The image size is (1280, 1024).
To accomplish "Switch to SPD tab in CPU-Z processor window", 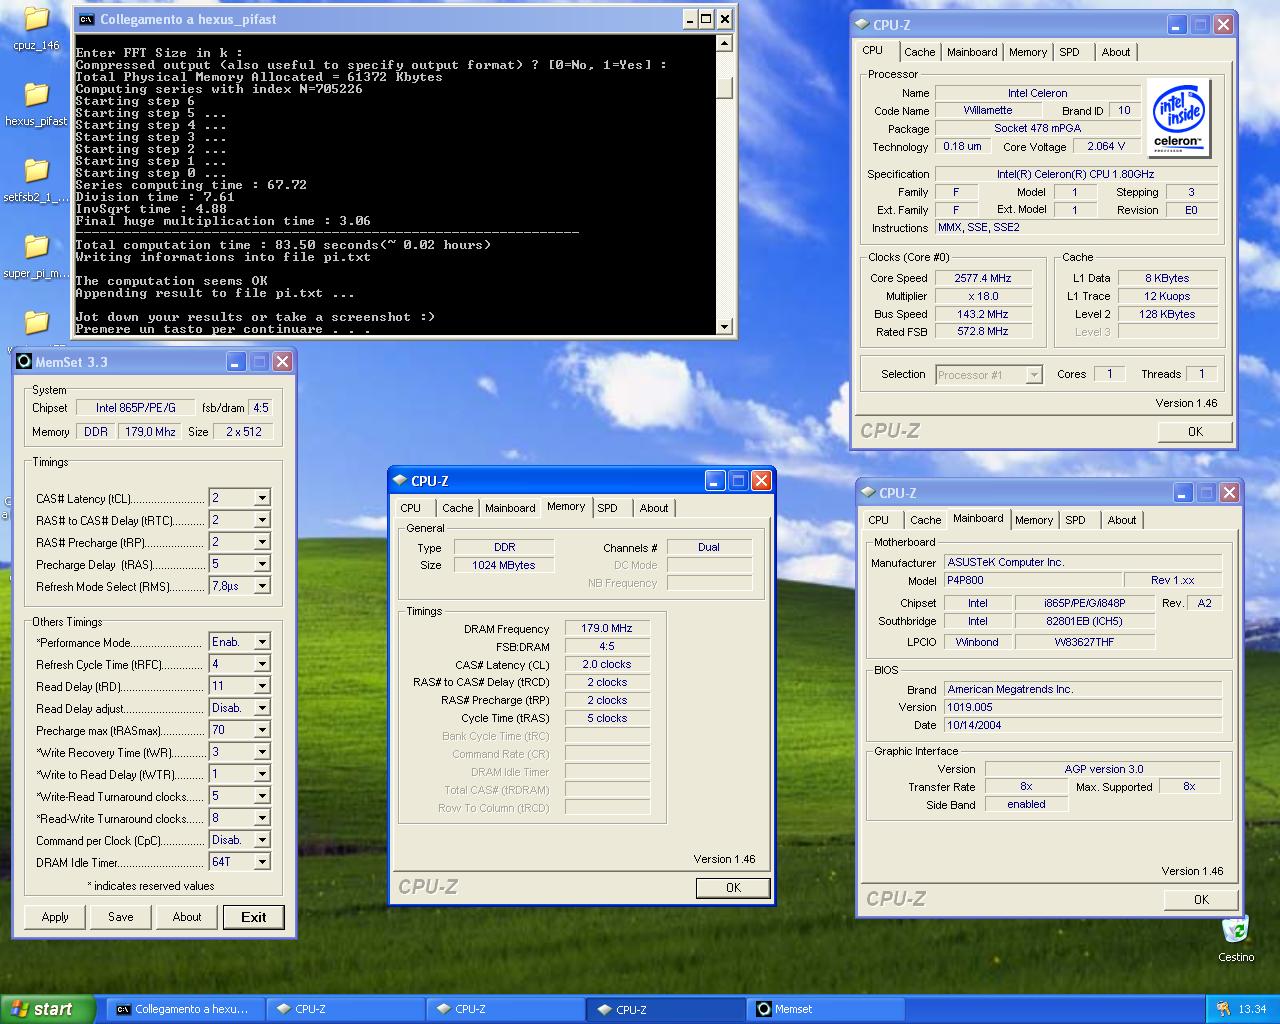I will click(1069, 52).
